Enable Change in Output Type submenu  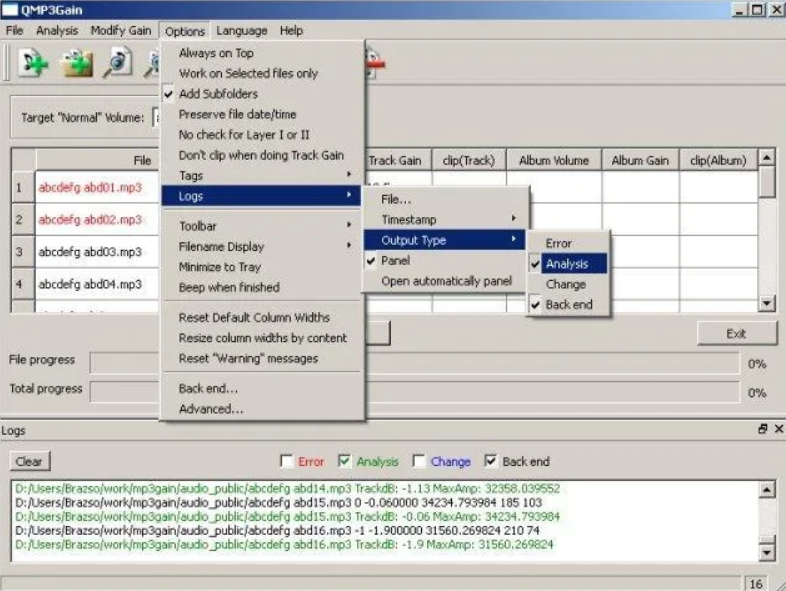coord(567,284)
